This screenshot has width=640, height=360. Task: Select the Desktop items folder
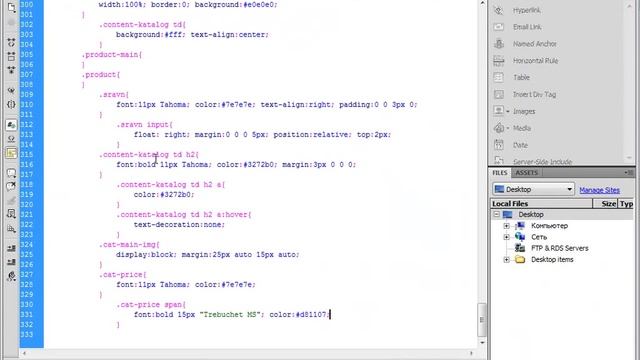pyautogui.click(x=552, y=260)
